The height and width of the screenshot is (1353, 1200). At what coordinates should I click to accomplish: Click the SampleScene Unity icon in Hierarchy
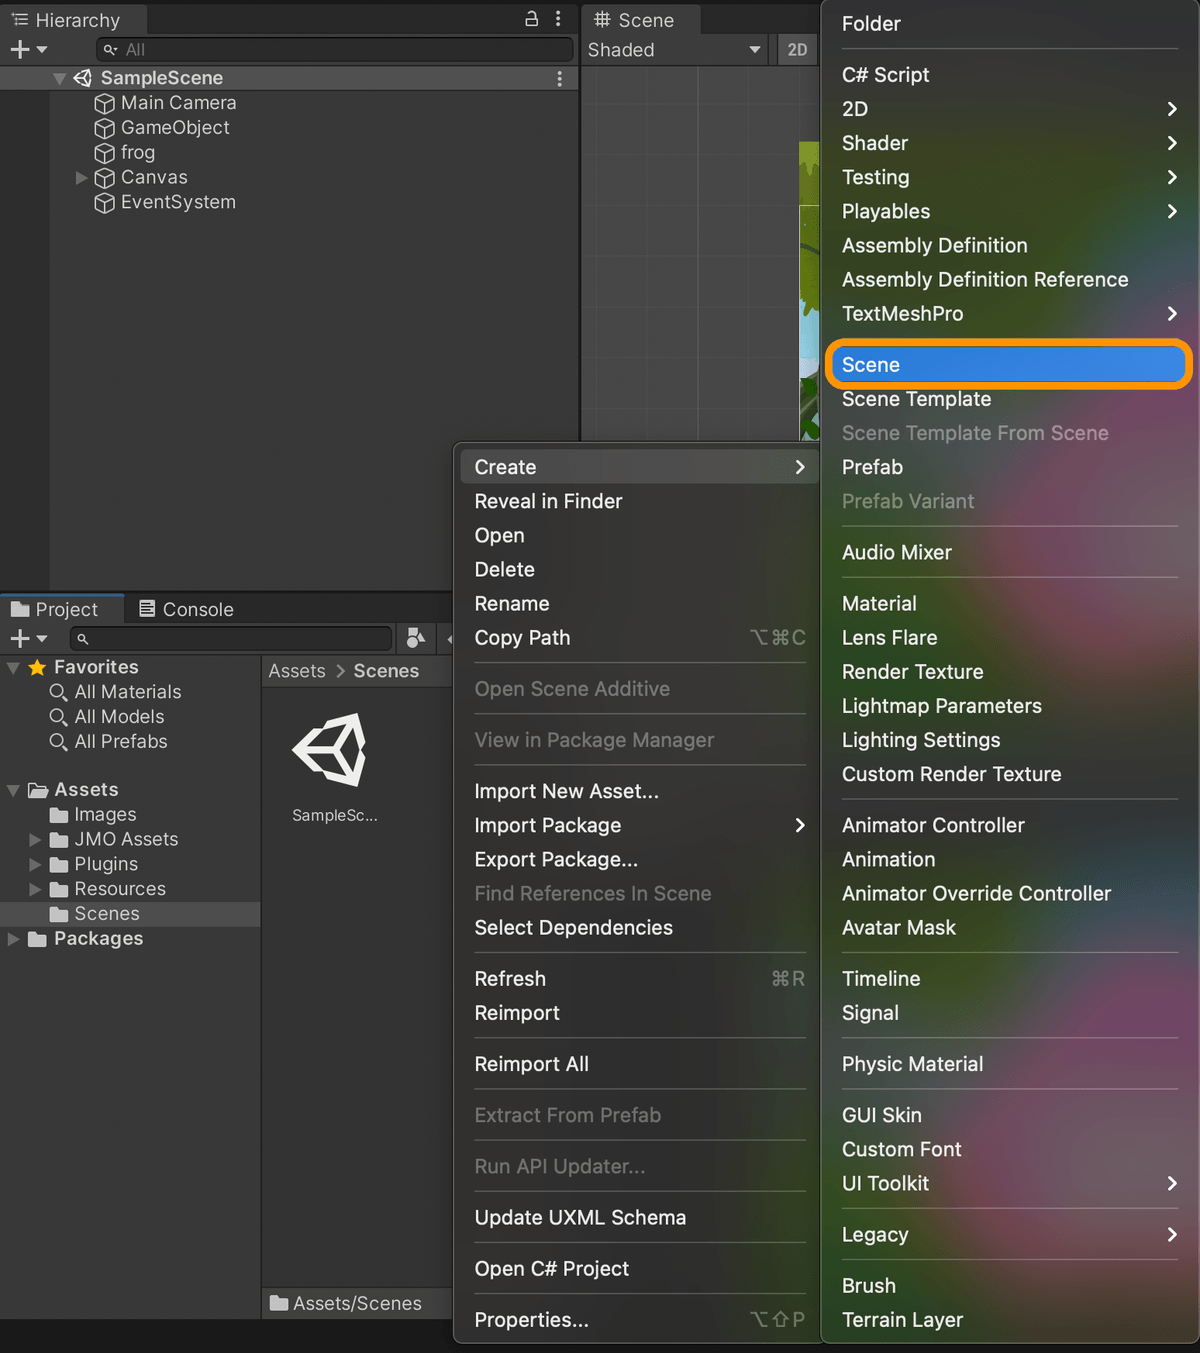81,77
